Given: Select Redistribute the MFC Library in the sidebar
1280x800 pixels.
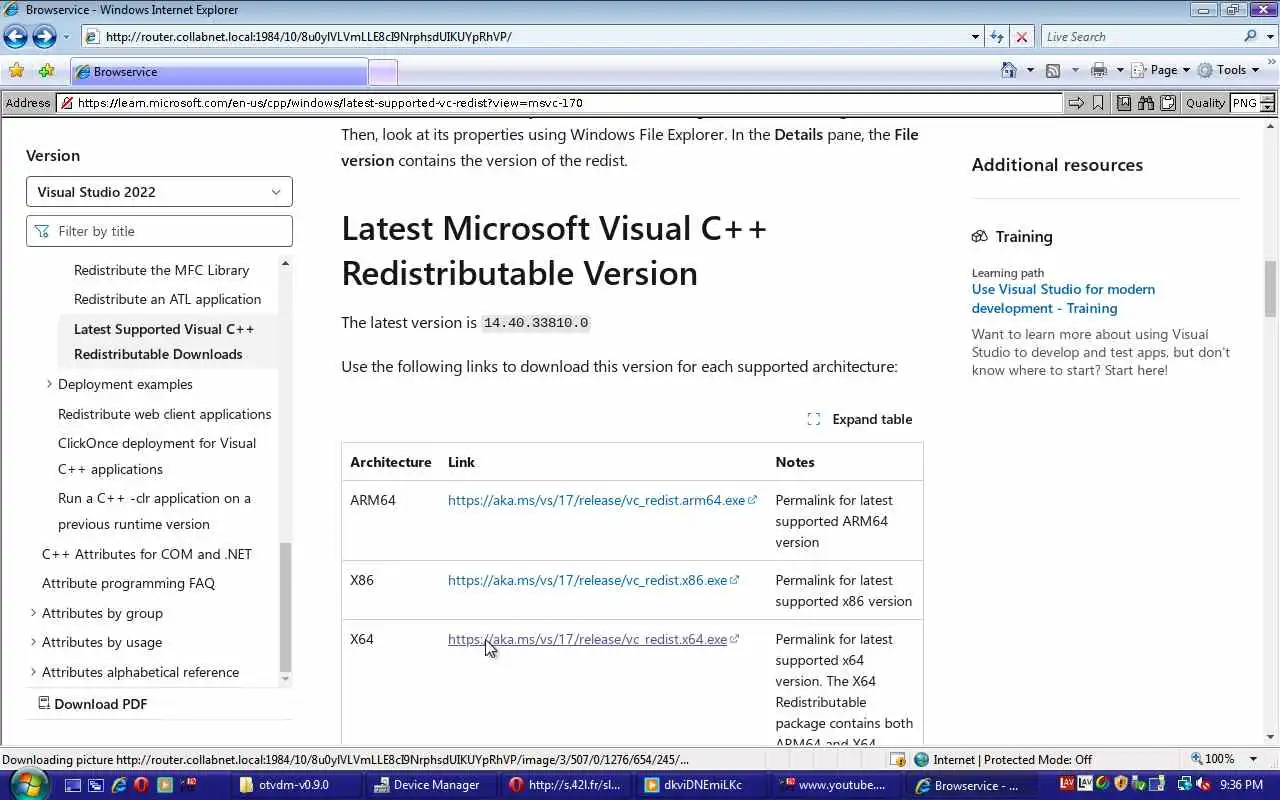Looking at the screenshot, I should [x=161, y=270].
